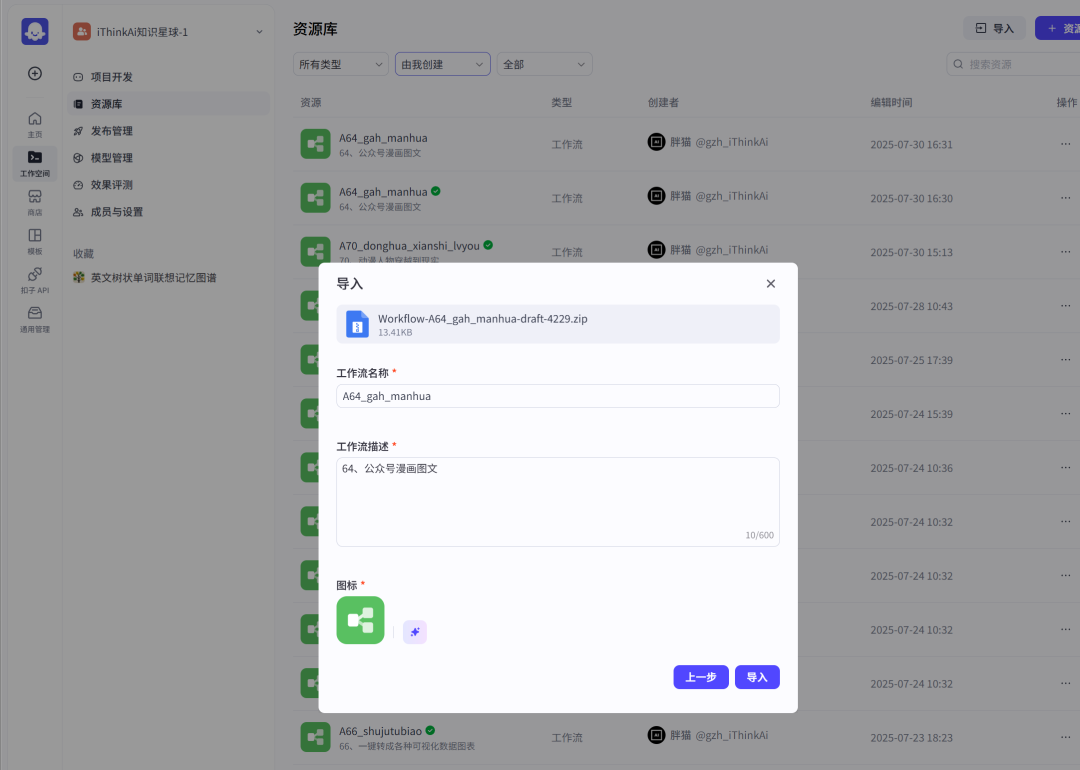Click creator avatar in 16:31 row
The image size is (1080, 770).
click(656, 142)
